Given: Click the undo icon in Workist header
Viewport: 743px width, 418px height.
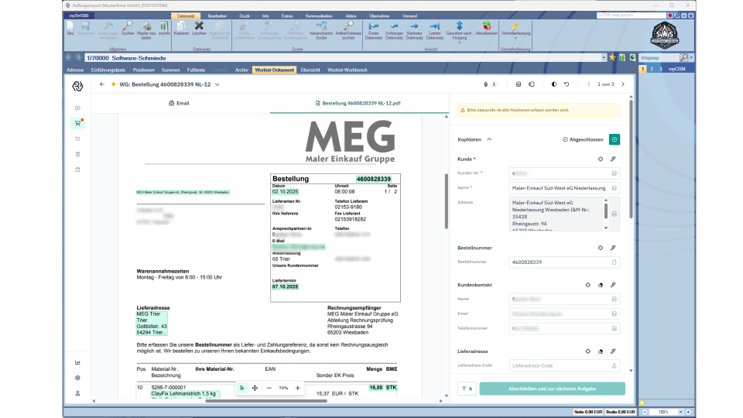Looking at the screenshot, I should coord(567,85).
